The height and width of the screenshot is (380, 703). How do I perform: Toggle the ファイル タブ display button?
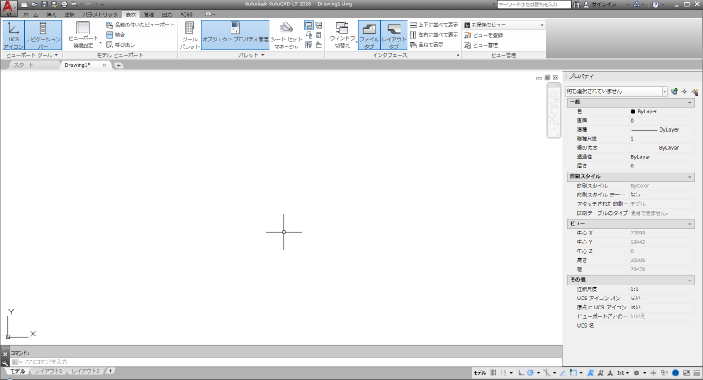(x=369, y=35)
